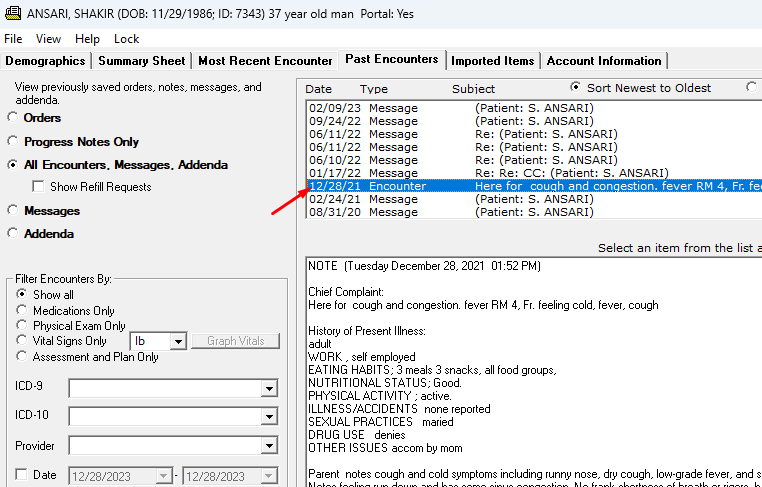Open the Most Recent Encounter tab
762x487 pixels.
point(265,61)
